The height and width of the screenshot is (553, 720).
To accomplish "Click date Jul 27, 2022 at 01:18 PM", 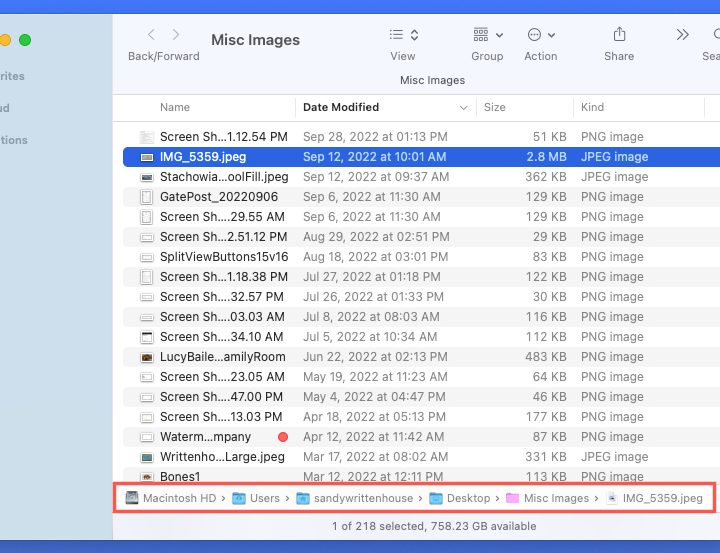I will [x=371, y=277].
